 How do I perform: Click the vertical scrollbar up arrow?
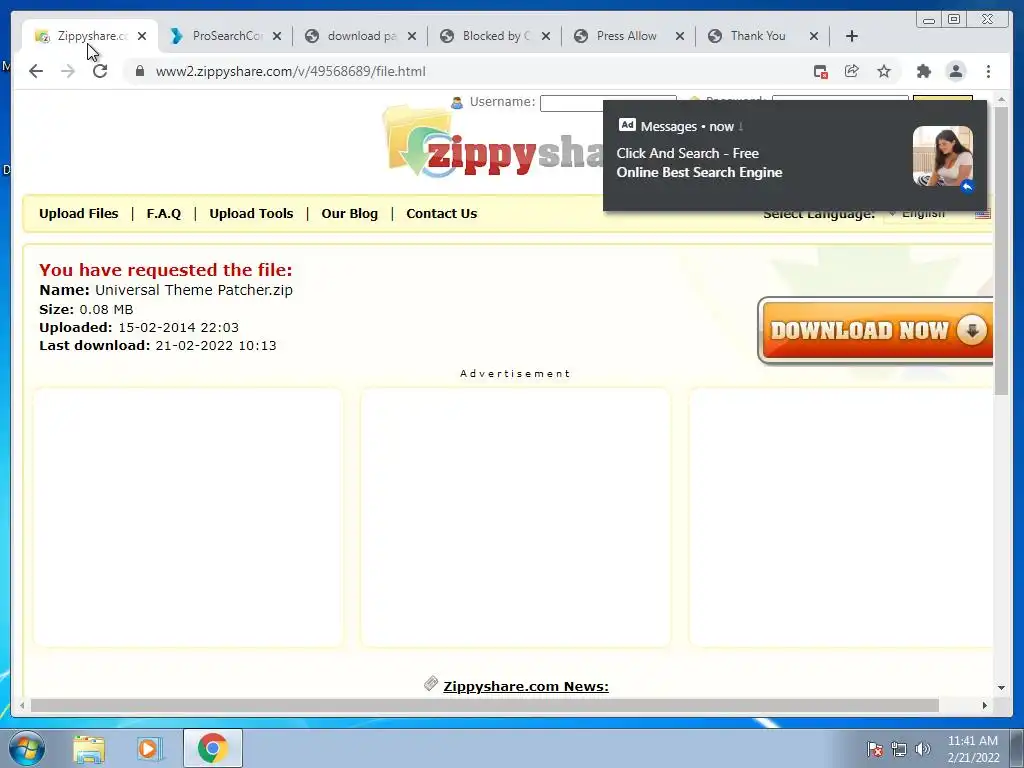point(1001,99)
